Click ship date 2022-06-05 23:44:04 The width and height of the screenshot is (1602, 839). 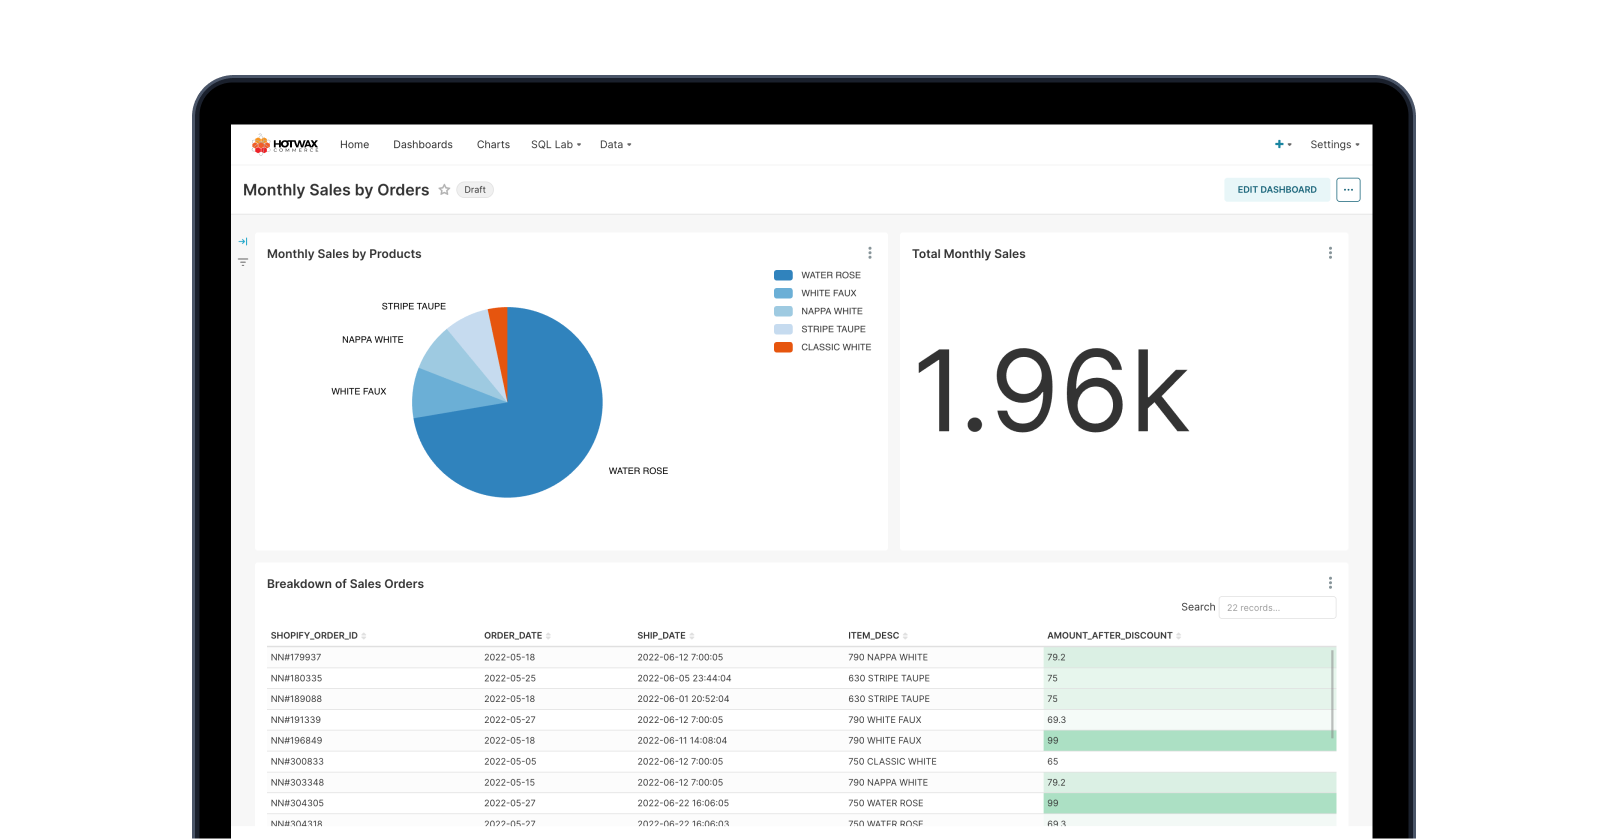[x=684, y=679]
